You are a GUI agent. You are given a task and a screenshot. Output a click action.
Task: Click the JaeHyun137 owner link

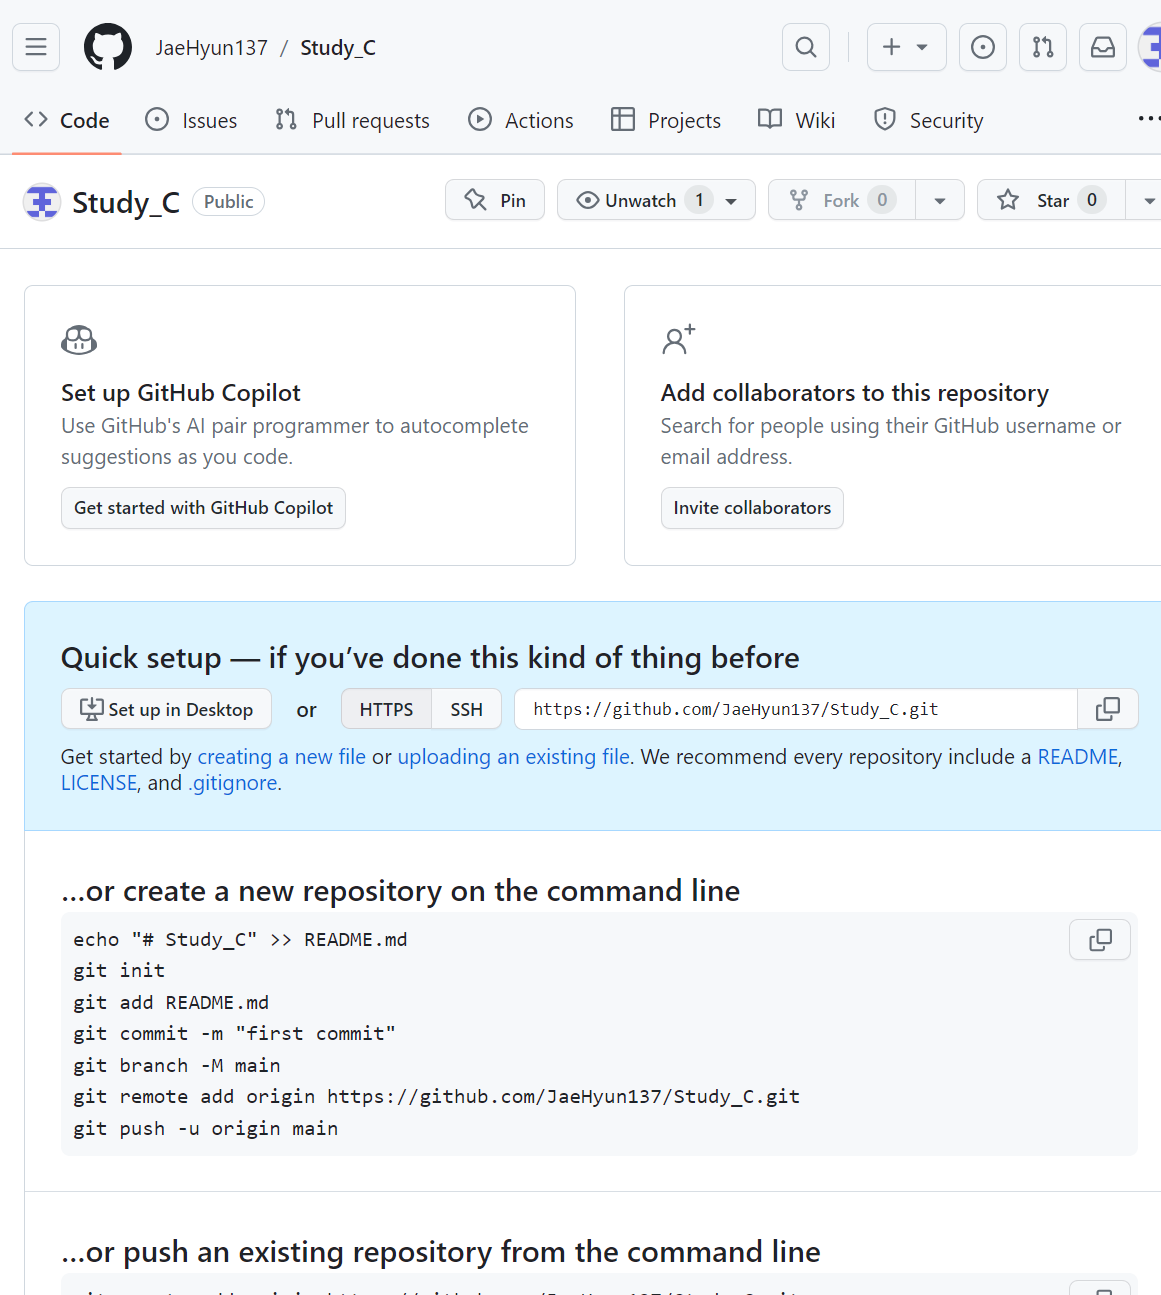(212, 47)
